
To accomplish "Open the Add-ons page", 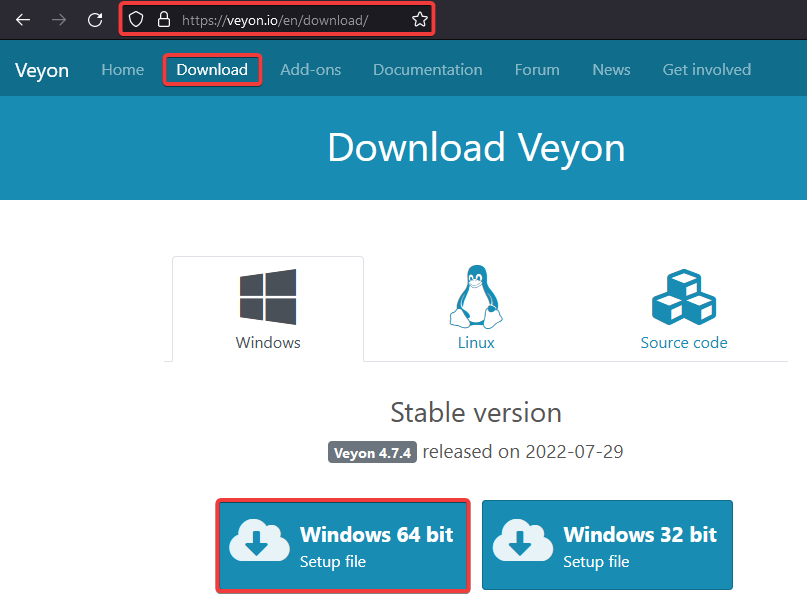I will [310, 70].
